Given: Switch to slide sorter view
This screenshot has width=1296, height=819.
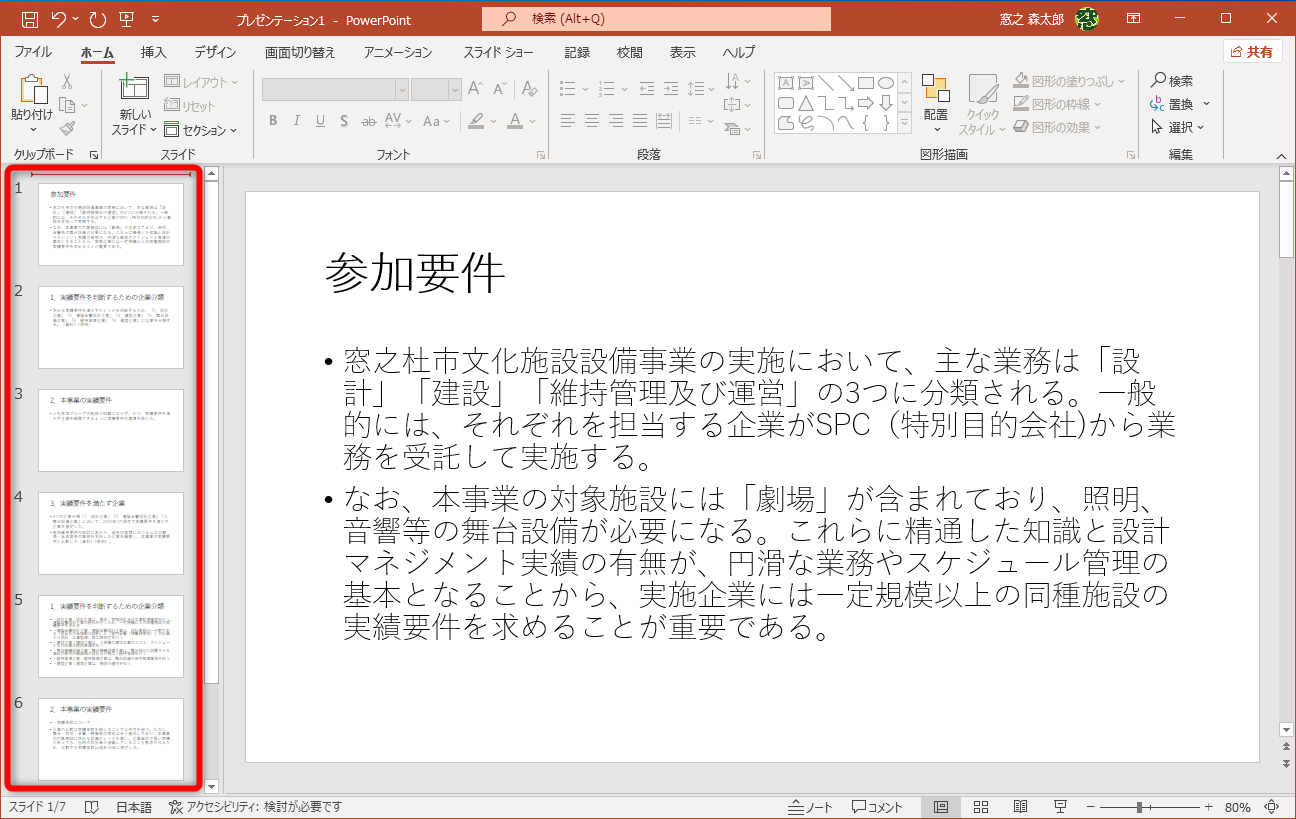Looking at the screenshot, I should click(981, 807).
